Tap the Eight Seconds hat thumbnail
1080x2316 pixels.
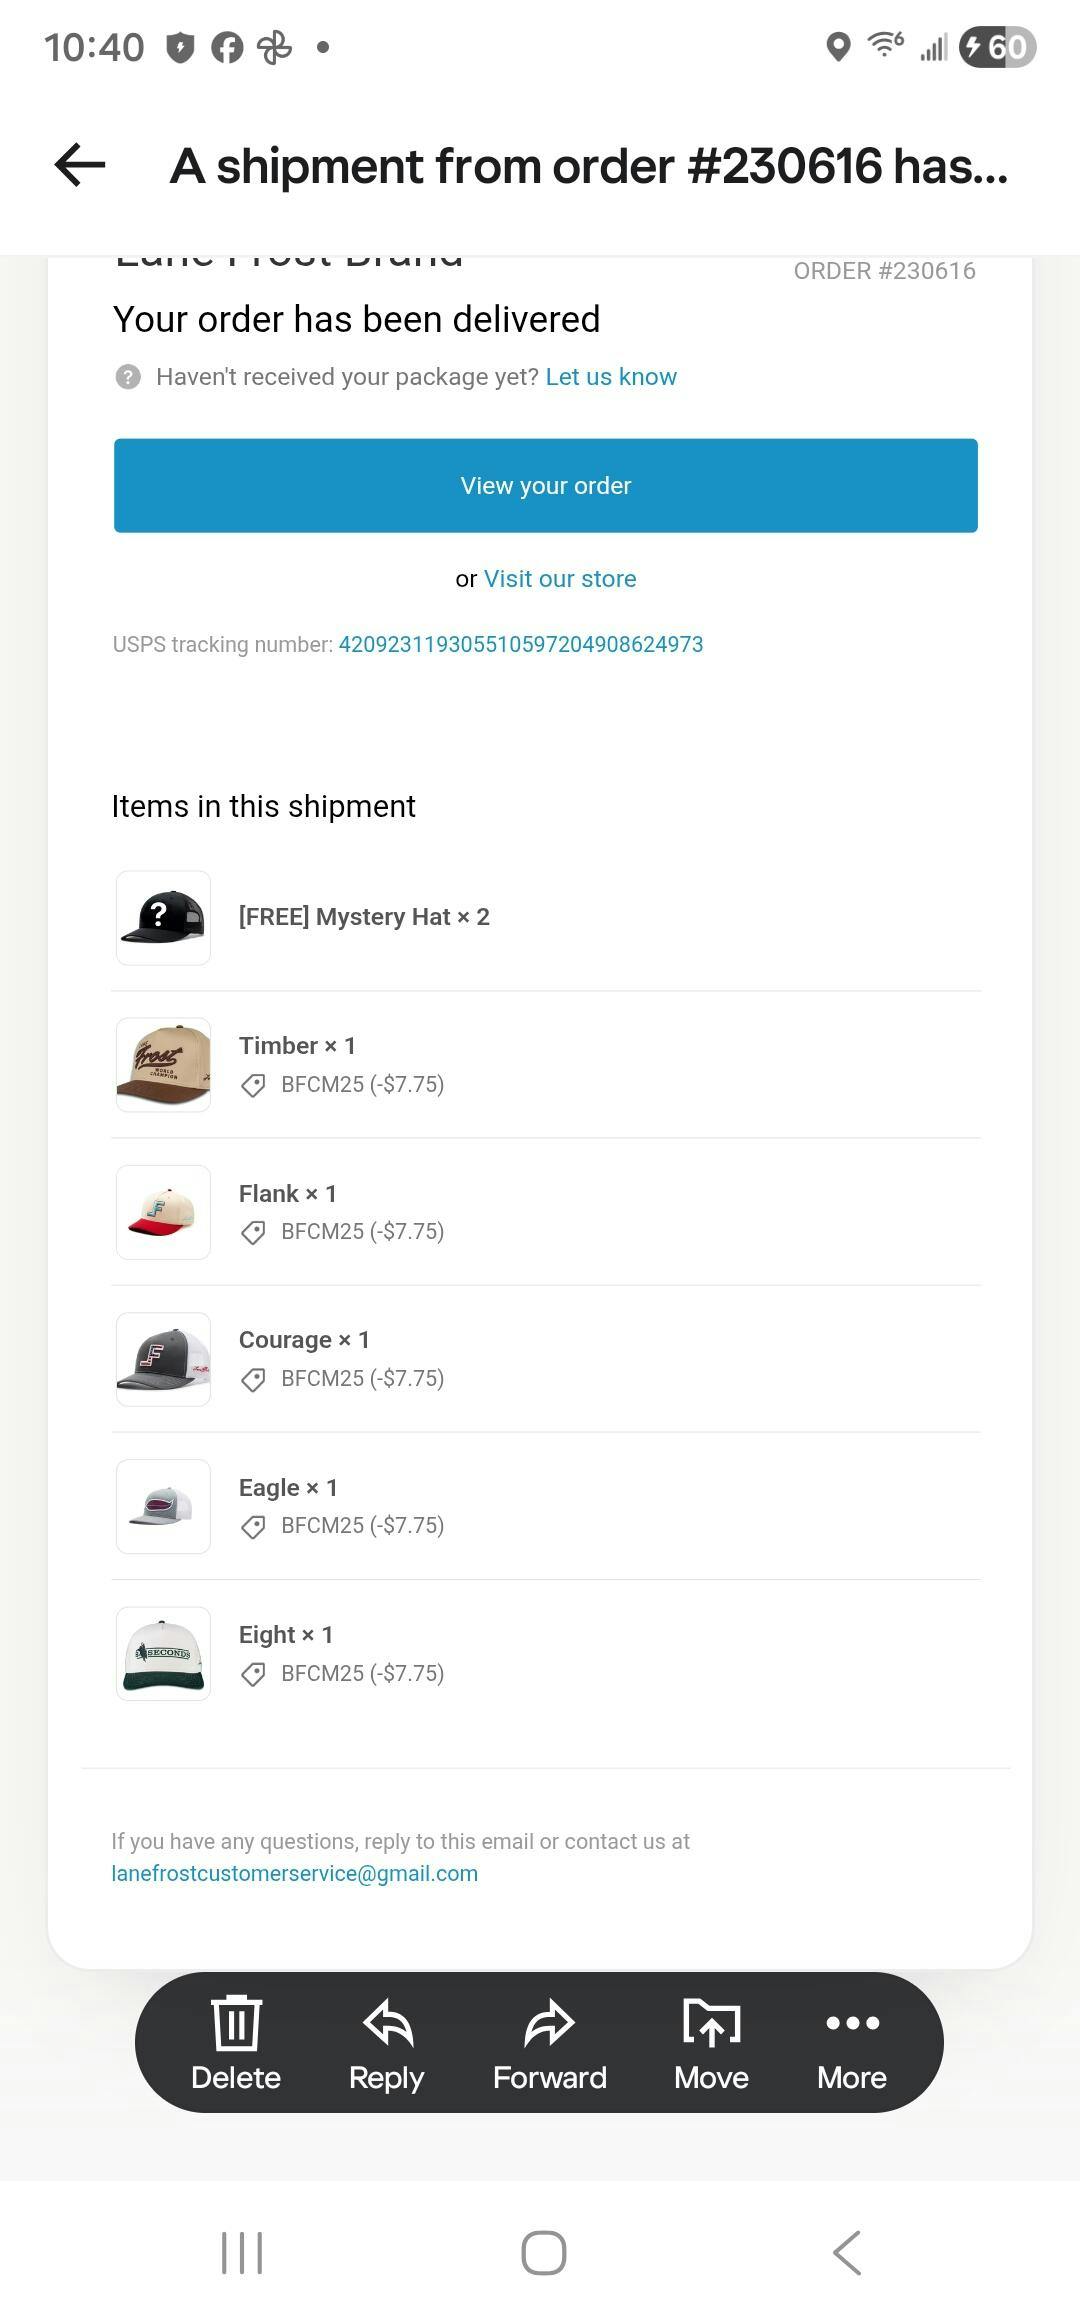coord(163,1653)
